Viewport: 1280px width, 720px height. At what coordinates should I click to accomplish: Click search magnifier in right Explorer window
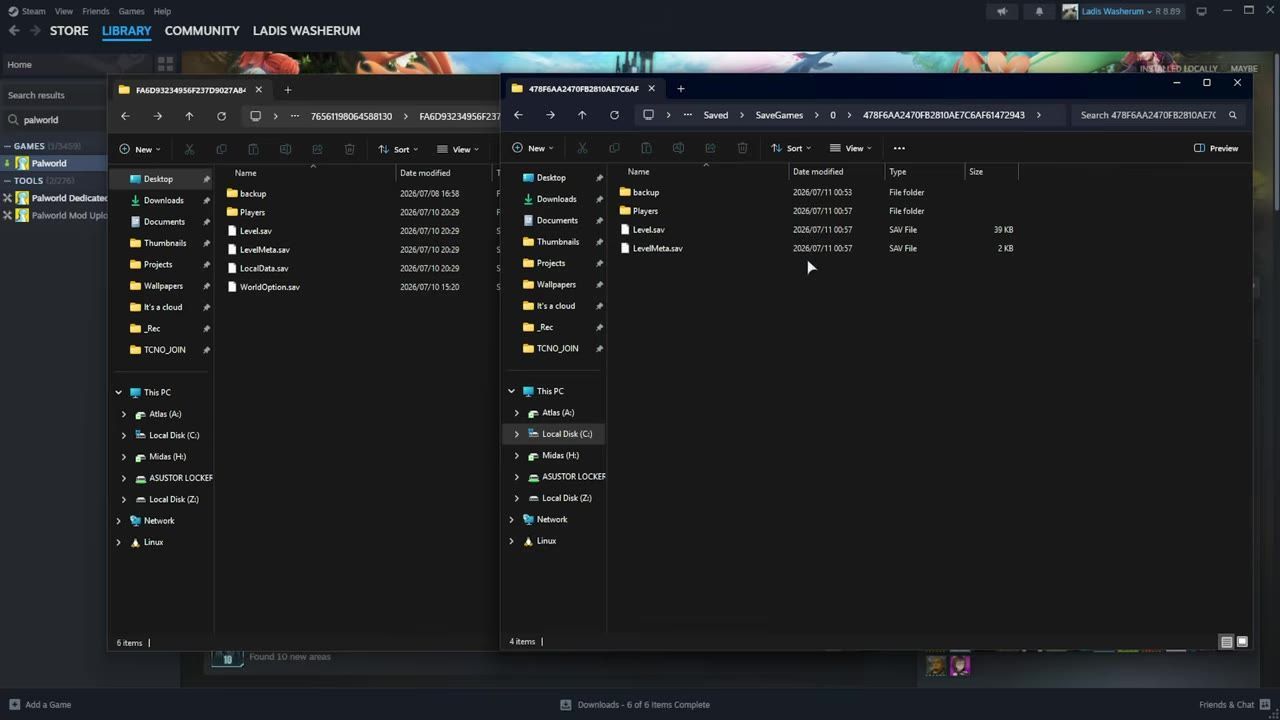1232,115
